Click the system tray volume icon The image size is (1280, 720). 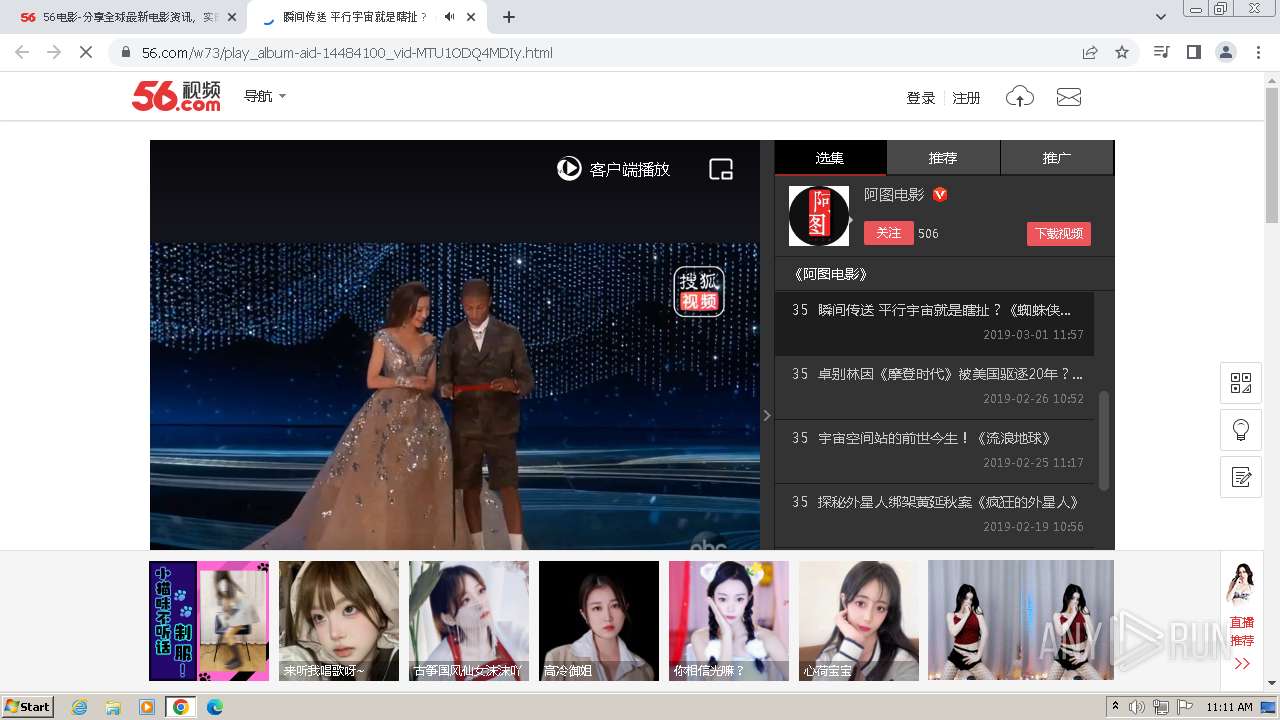point(1137,707)
